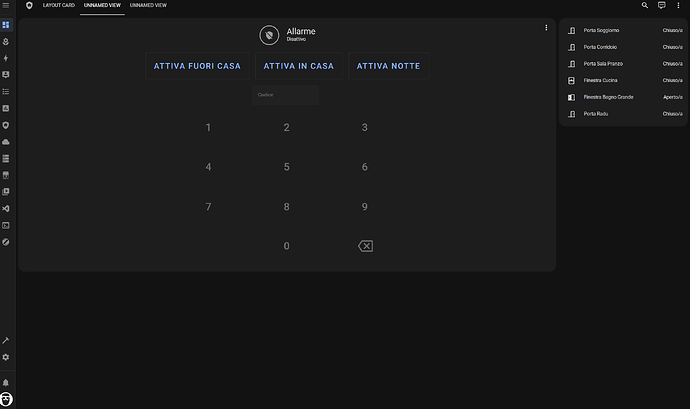This screenshot has width=690, height=409.
Task: Select the shield home view tab
Action: pos(29,5)
